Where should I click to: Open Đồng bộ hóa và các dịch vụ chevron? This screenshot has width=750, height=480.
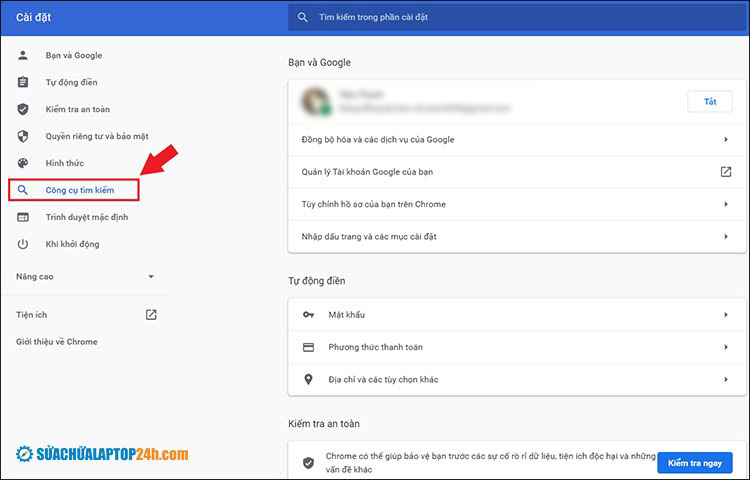[x=726, y=140]
